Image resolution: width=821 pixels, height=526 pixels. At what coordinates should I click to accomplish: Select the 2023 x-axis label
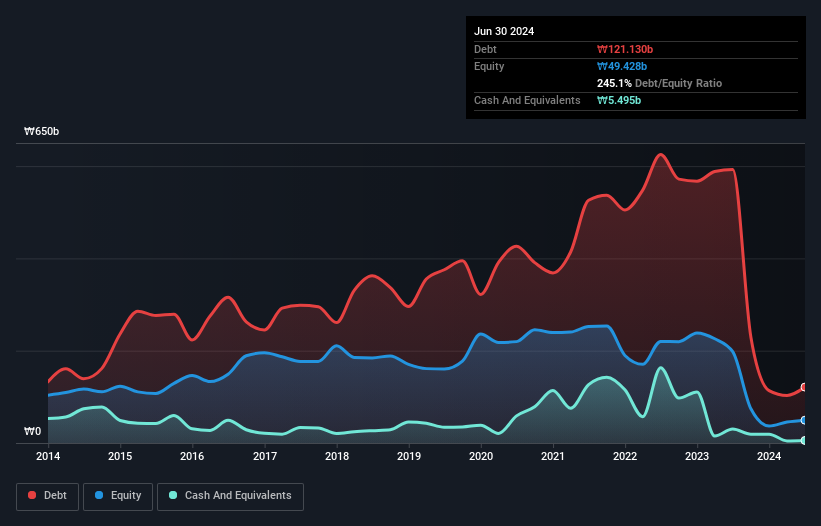coord(697,456)
